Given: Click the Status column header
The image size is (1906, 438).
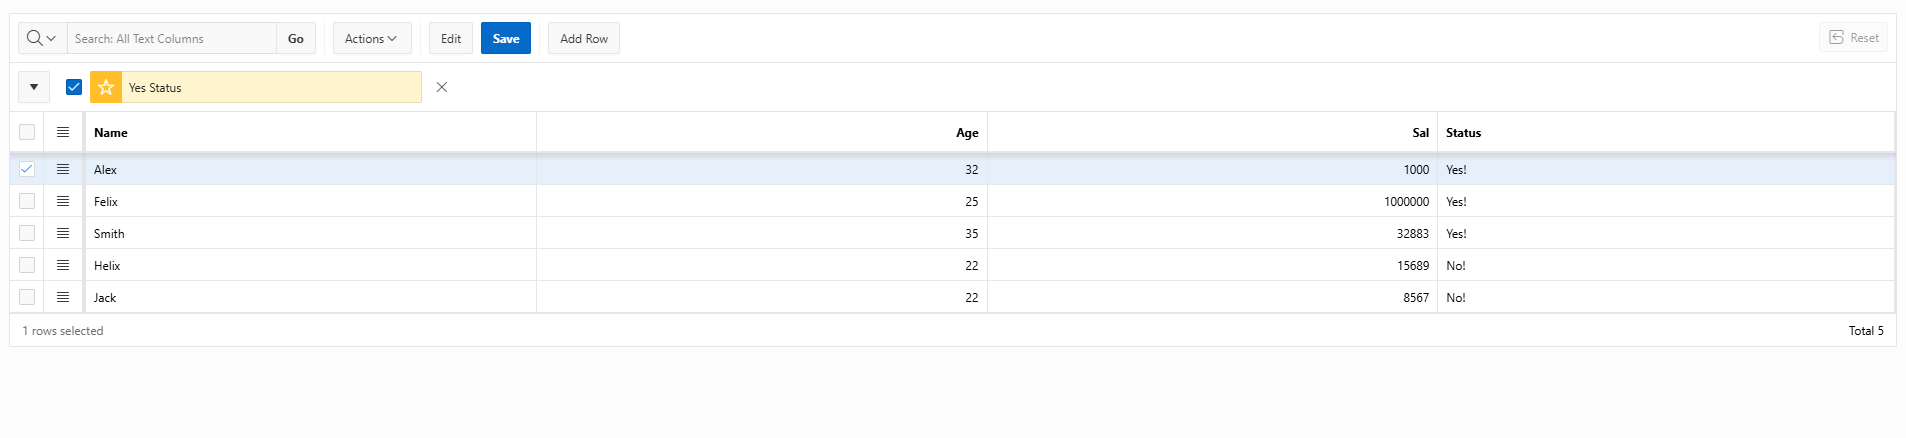Looking at the screenshot, I should point(1463,132).
